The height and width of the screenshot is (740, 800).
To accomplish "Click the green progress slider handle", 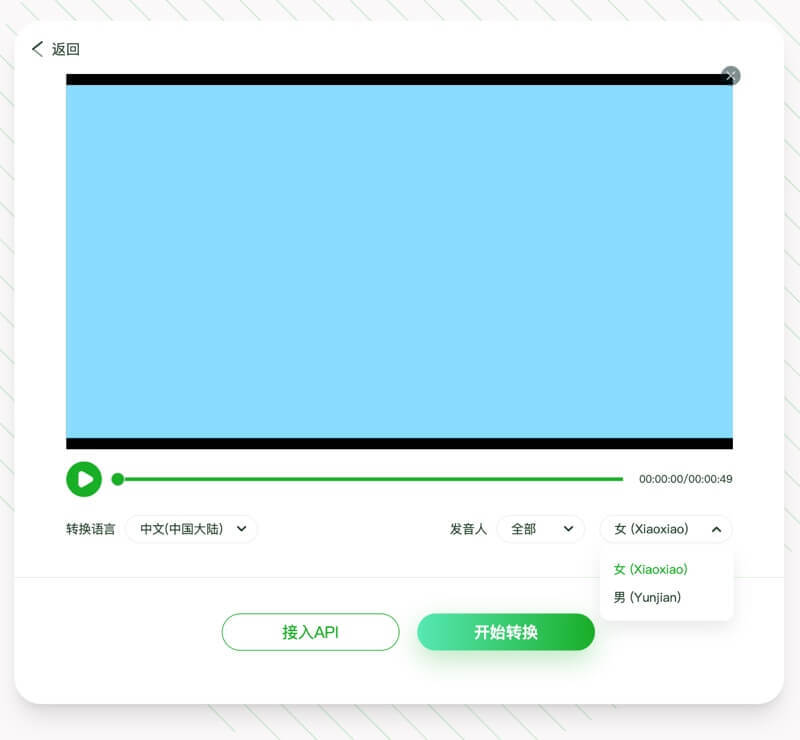I will click(x=118, y=479).
